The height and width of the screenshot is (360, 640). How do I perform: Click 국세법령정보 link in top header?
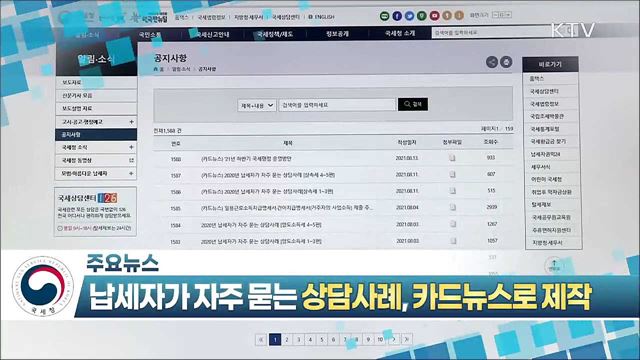(211, 17)
